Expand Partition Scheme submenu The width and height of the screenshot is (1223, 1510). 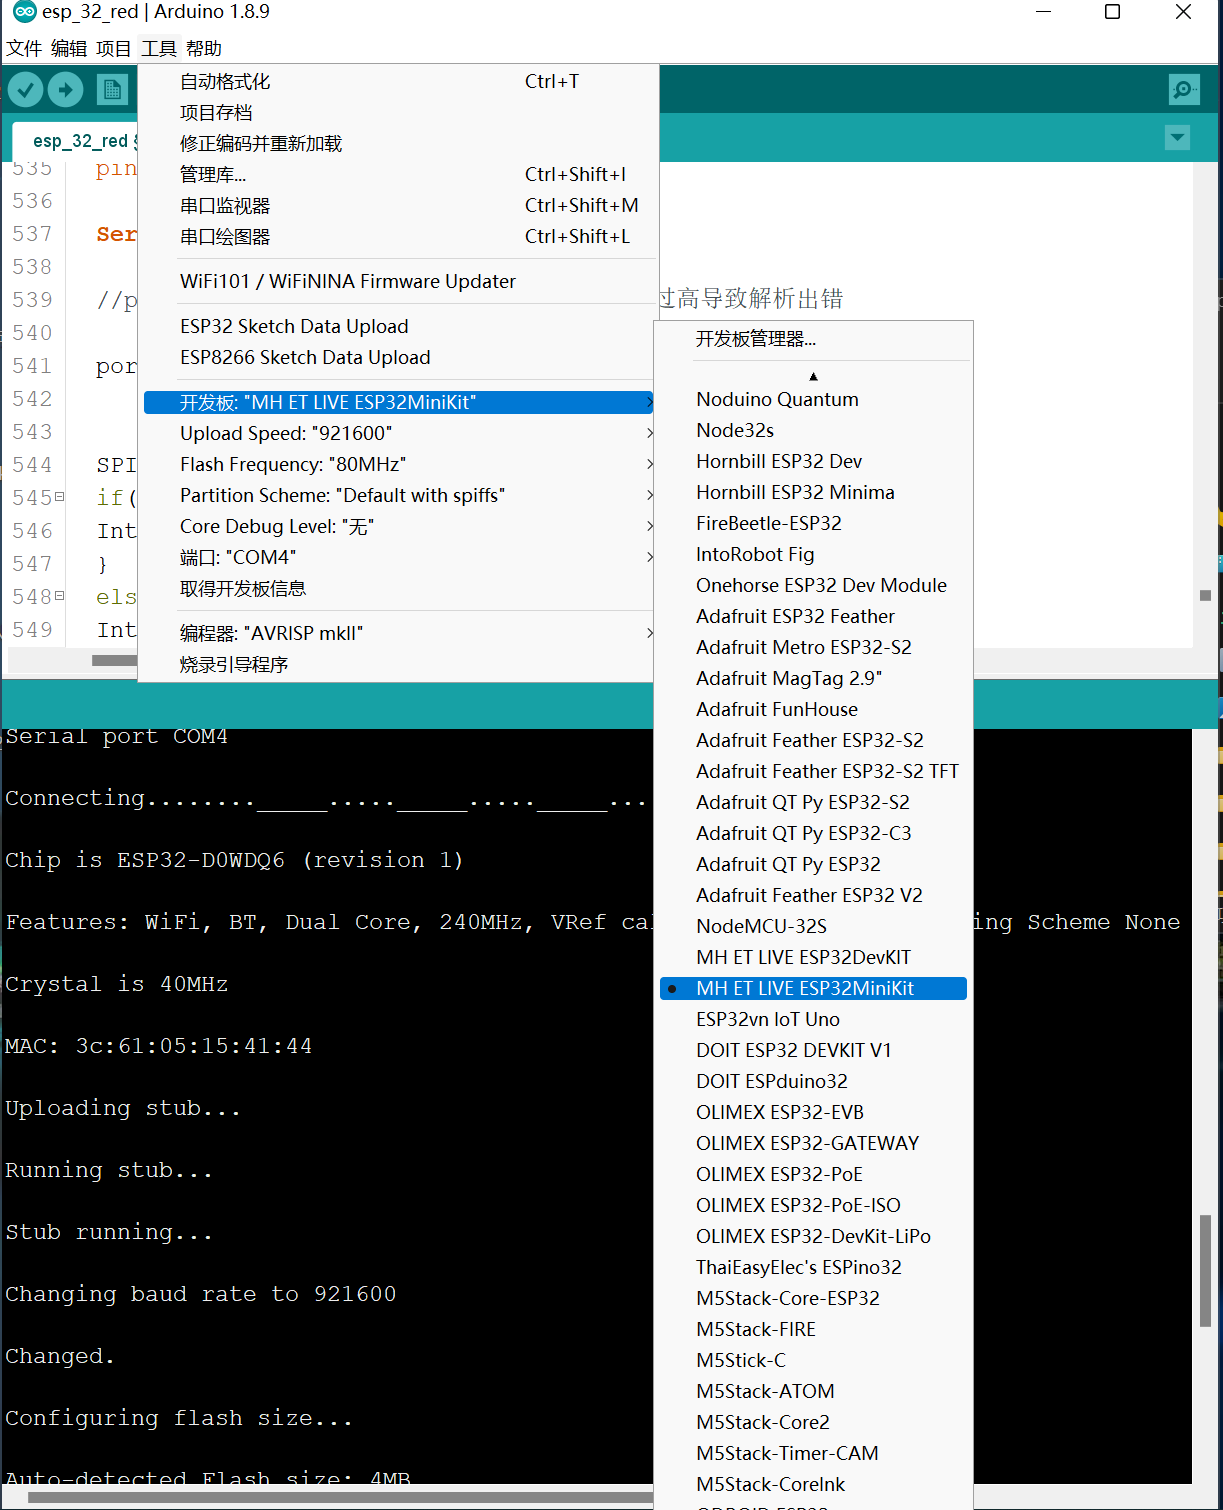click(x=398, y=496)
